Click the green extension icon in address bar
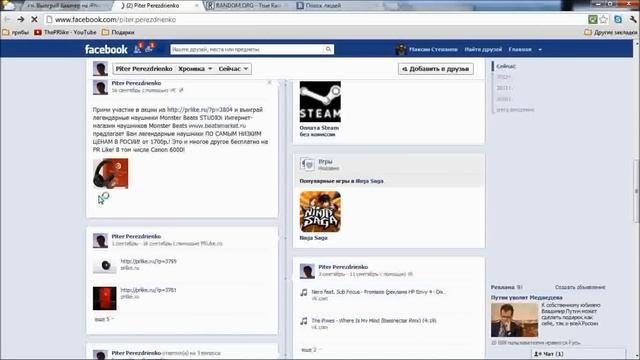Screen dimensions: 640x360 pos(593,19)
